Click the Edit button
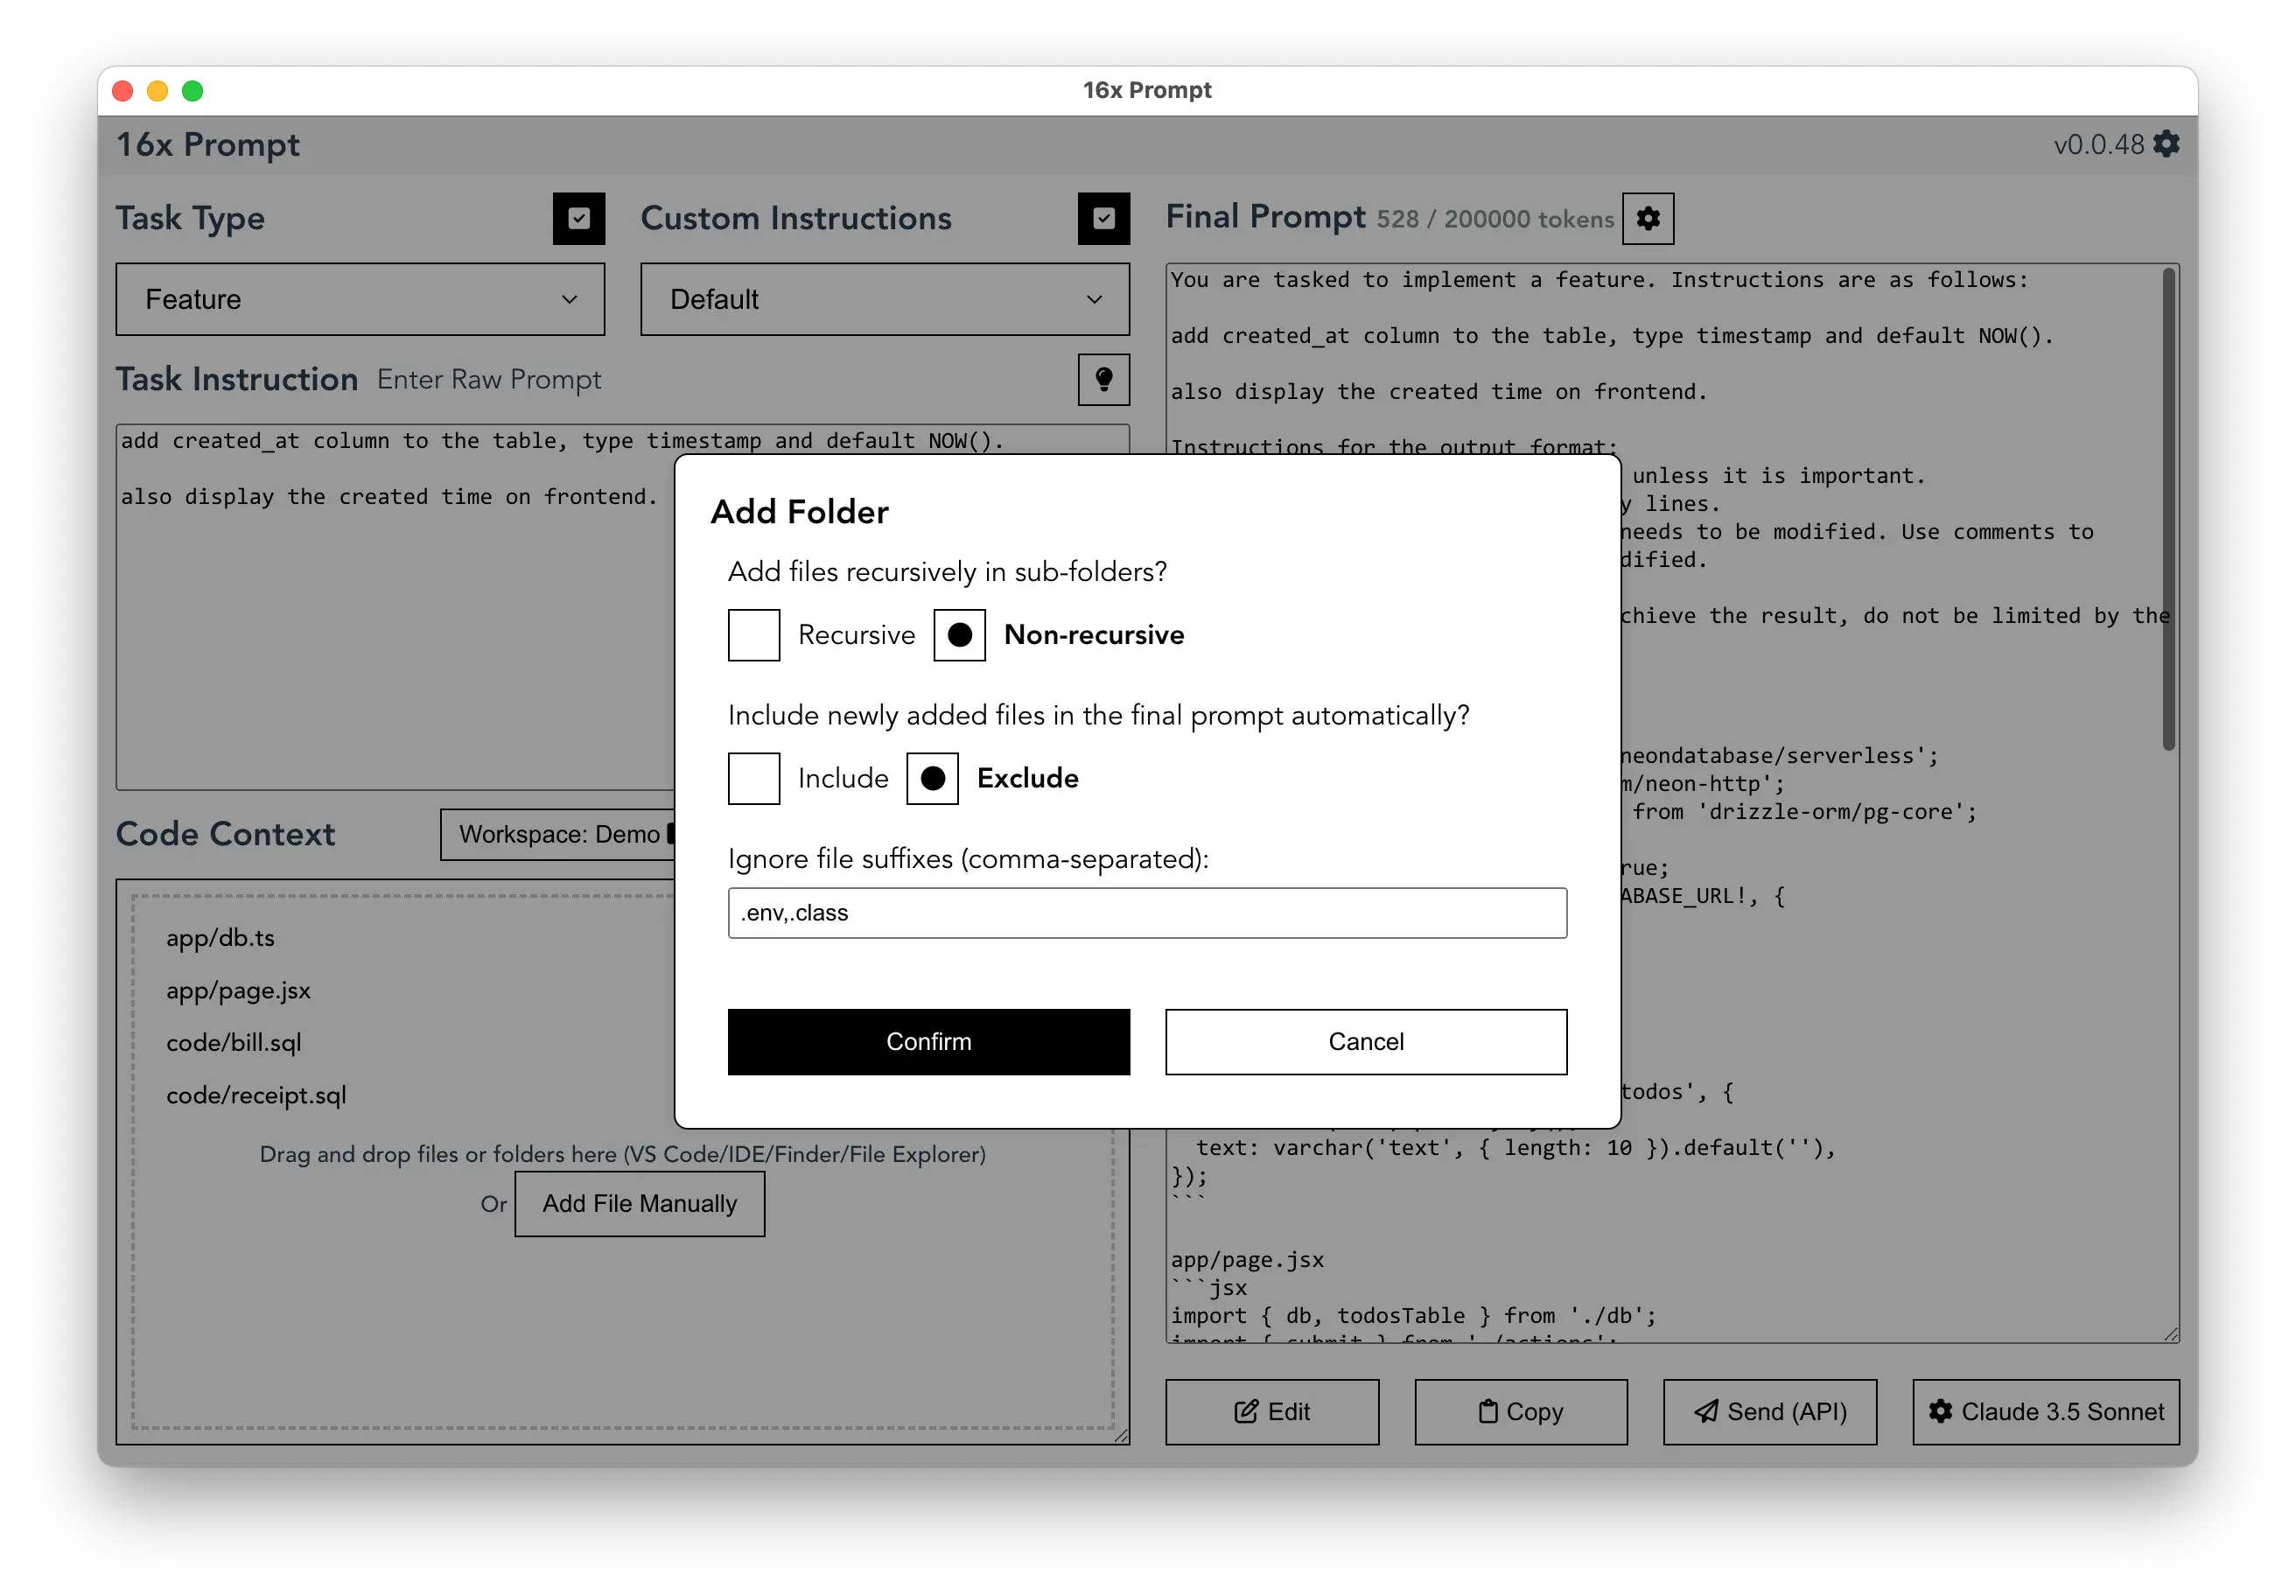This screenshot has width=2296, height=1596. pyautogui.click(x=1272, y=1411)
